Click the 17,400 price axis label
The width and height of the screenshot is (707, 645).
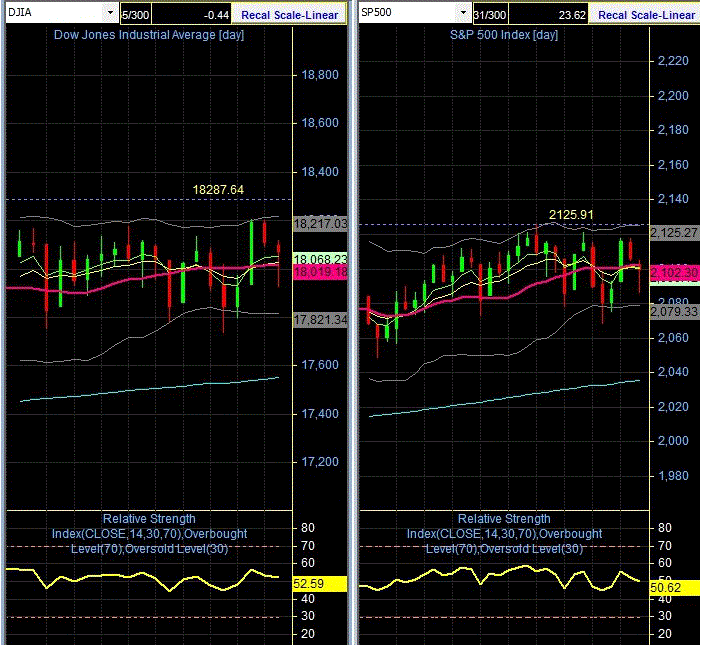tap(320, 414)
